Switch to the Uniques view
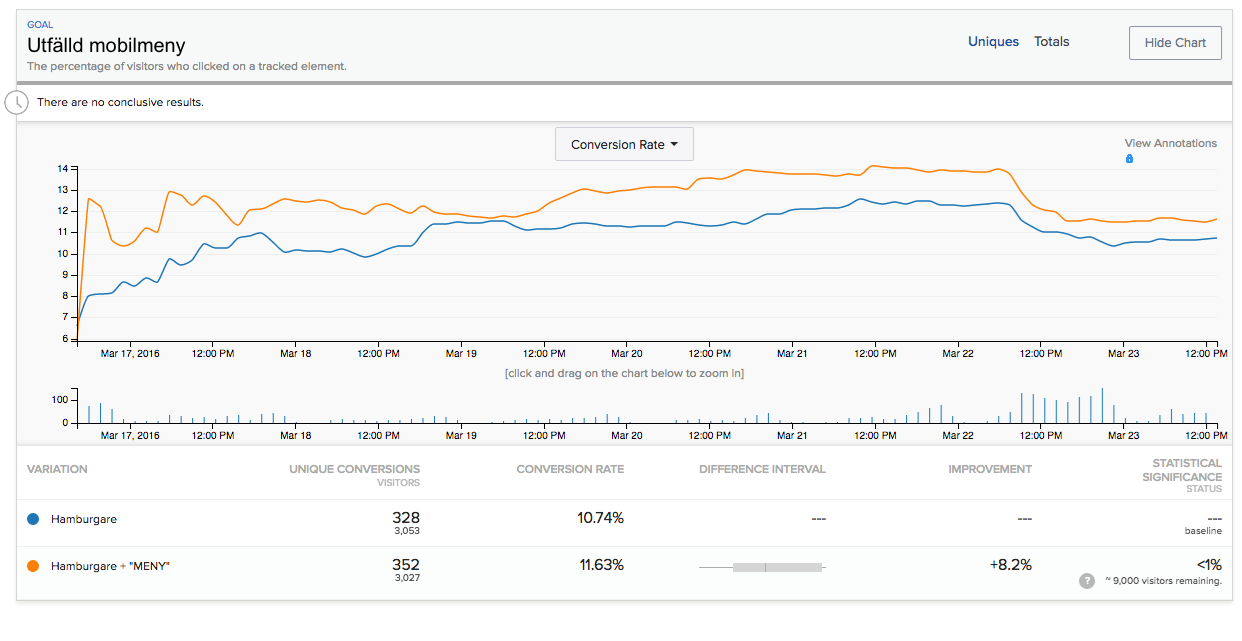This screenshot has height=641, width=1242. point(993,42)
